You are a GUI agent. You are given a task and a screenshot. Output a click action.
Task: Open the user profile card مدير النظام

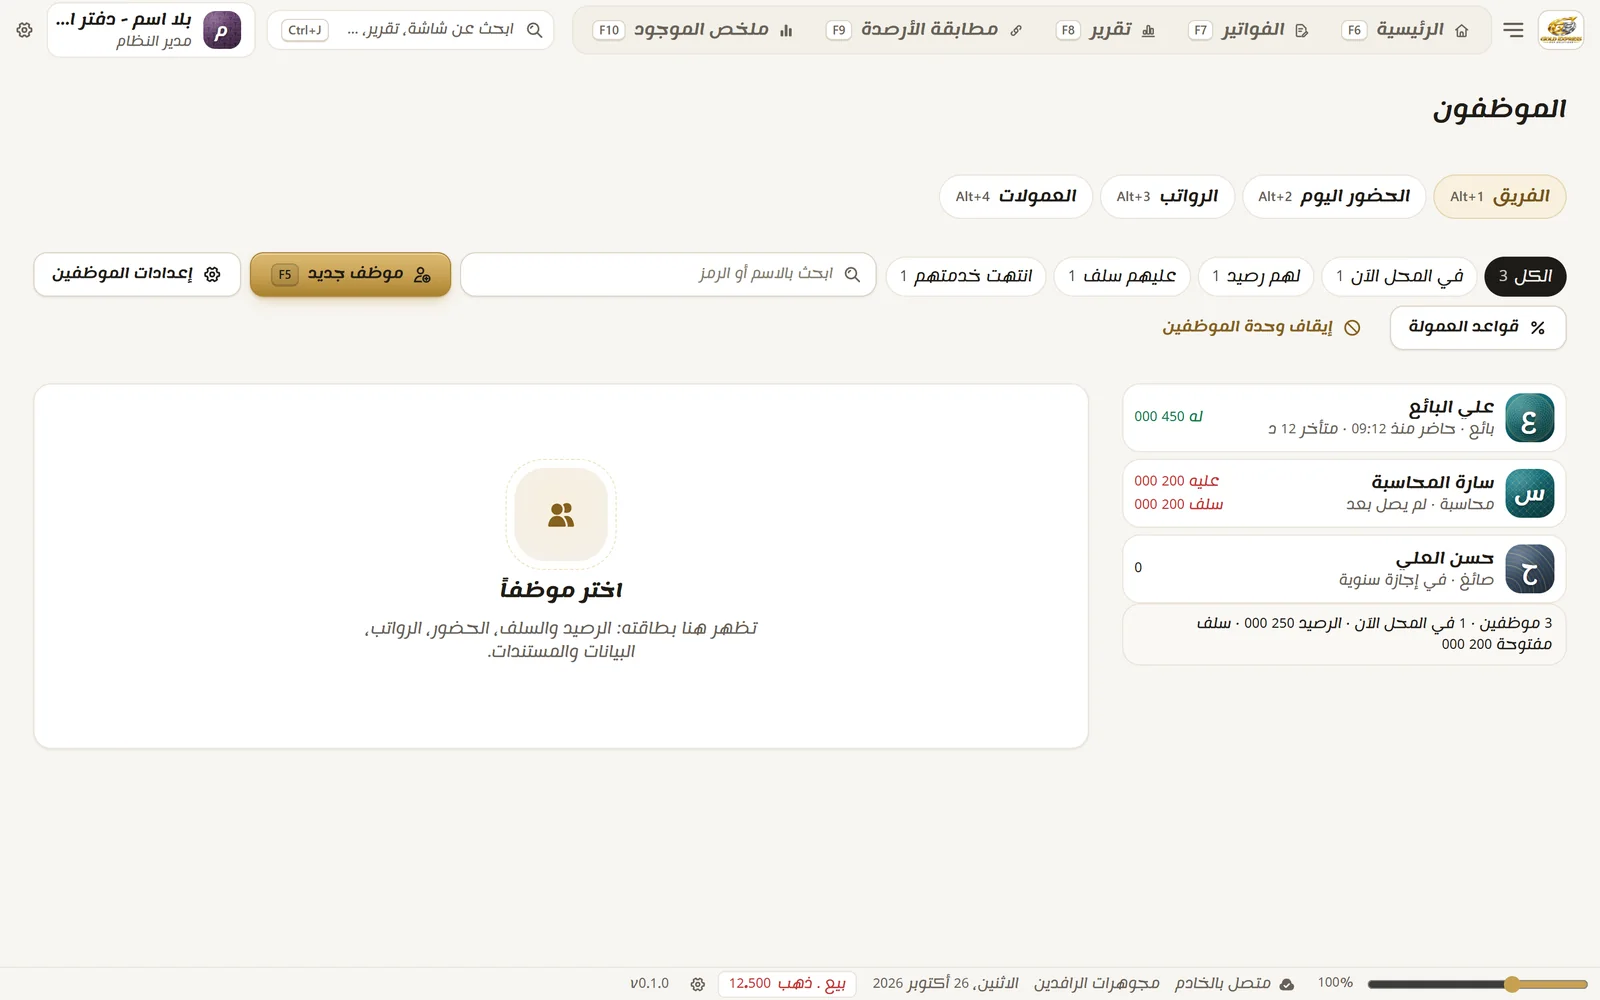(151, 30)
